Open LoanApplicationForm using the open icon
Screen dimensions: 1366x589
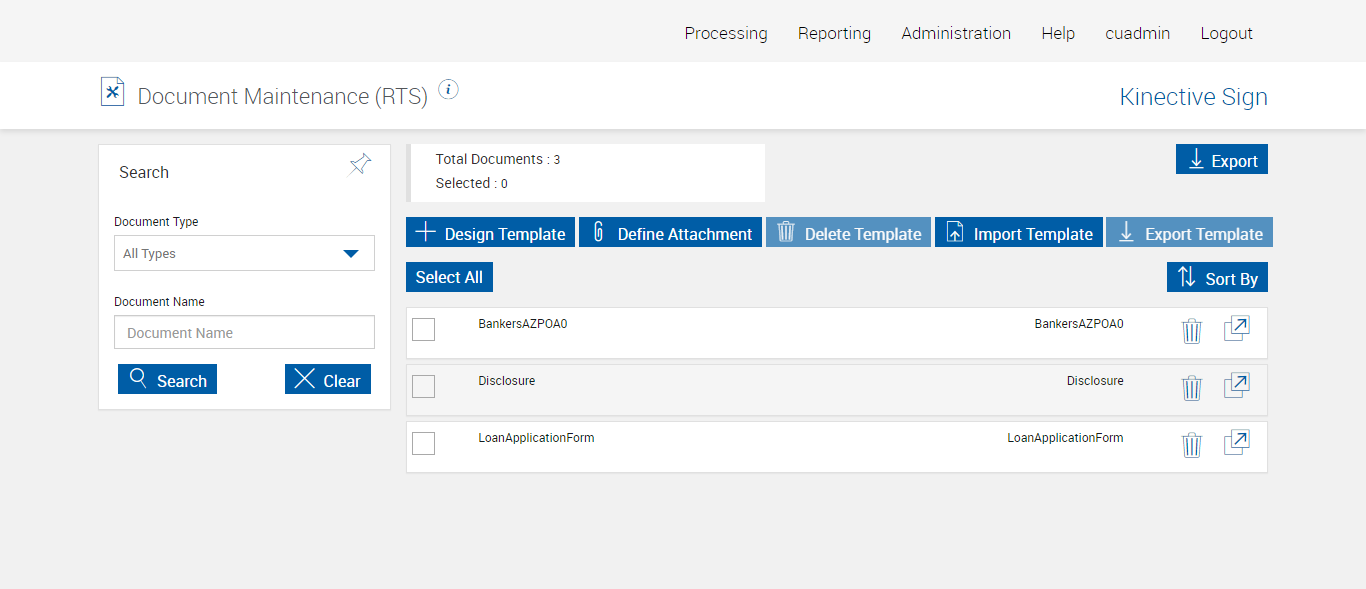coord(1237,443)
